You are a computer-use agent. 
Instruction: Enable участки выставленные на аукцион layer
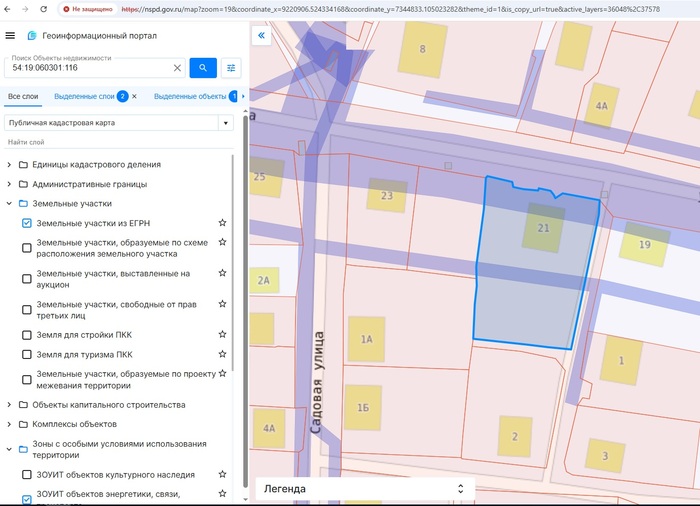click(27, 279)
